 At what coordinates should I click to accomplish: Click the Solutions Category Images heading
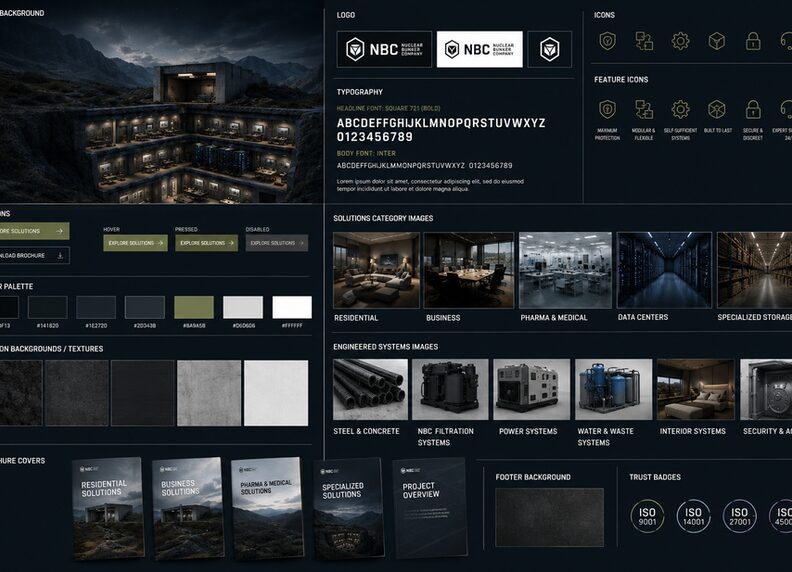click(x=383, y=218)
